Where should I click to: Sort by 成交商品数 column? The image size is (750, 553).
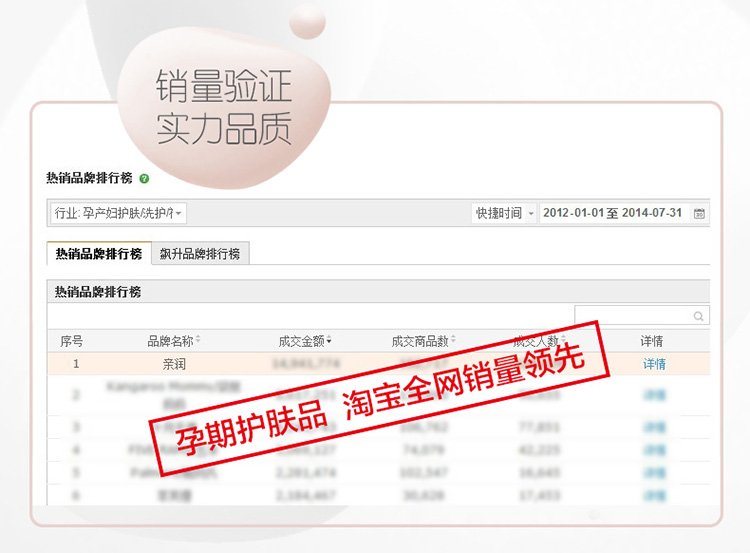[423, 341]
